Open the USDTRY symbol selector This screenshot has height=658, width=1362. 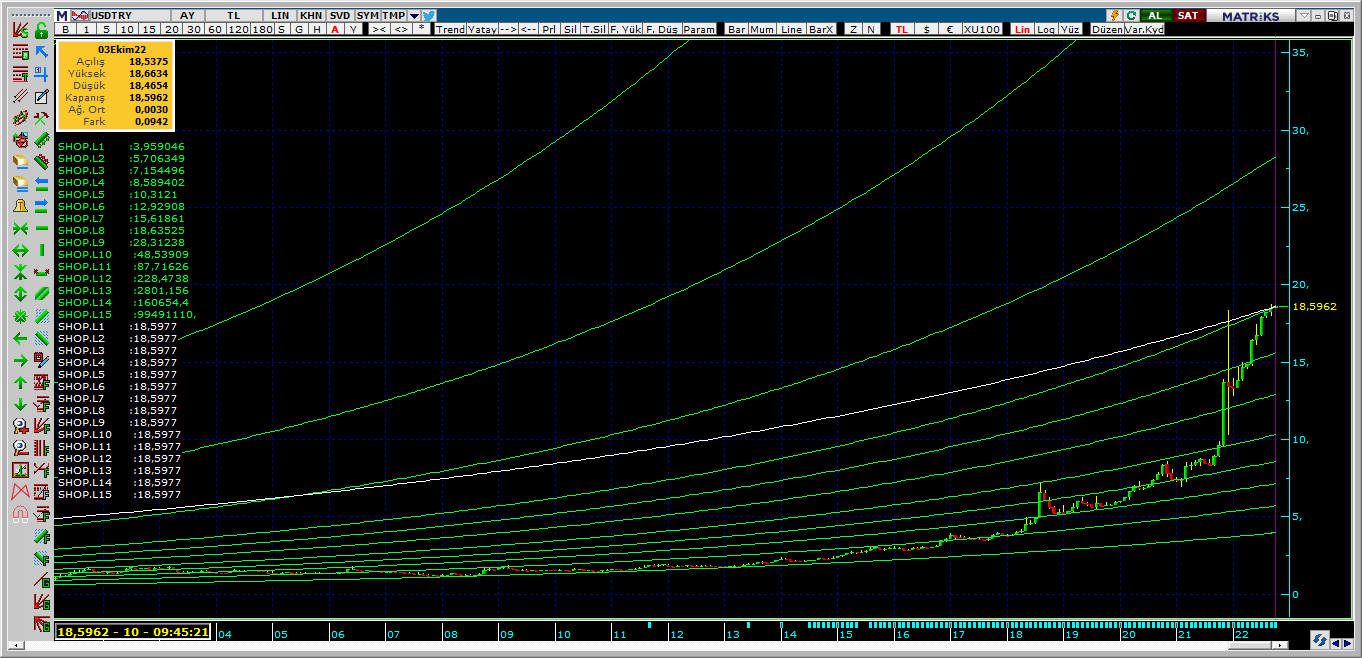click(131, 16)
